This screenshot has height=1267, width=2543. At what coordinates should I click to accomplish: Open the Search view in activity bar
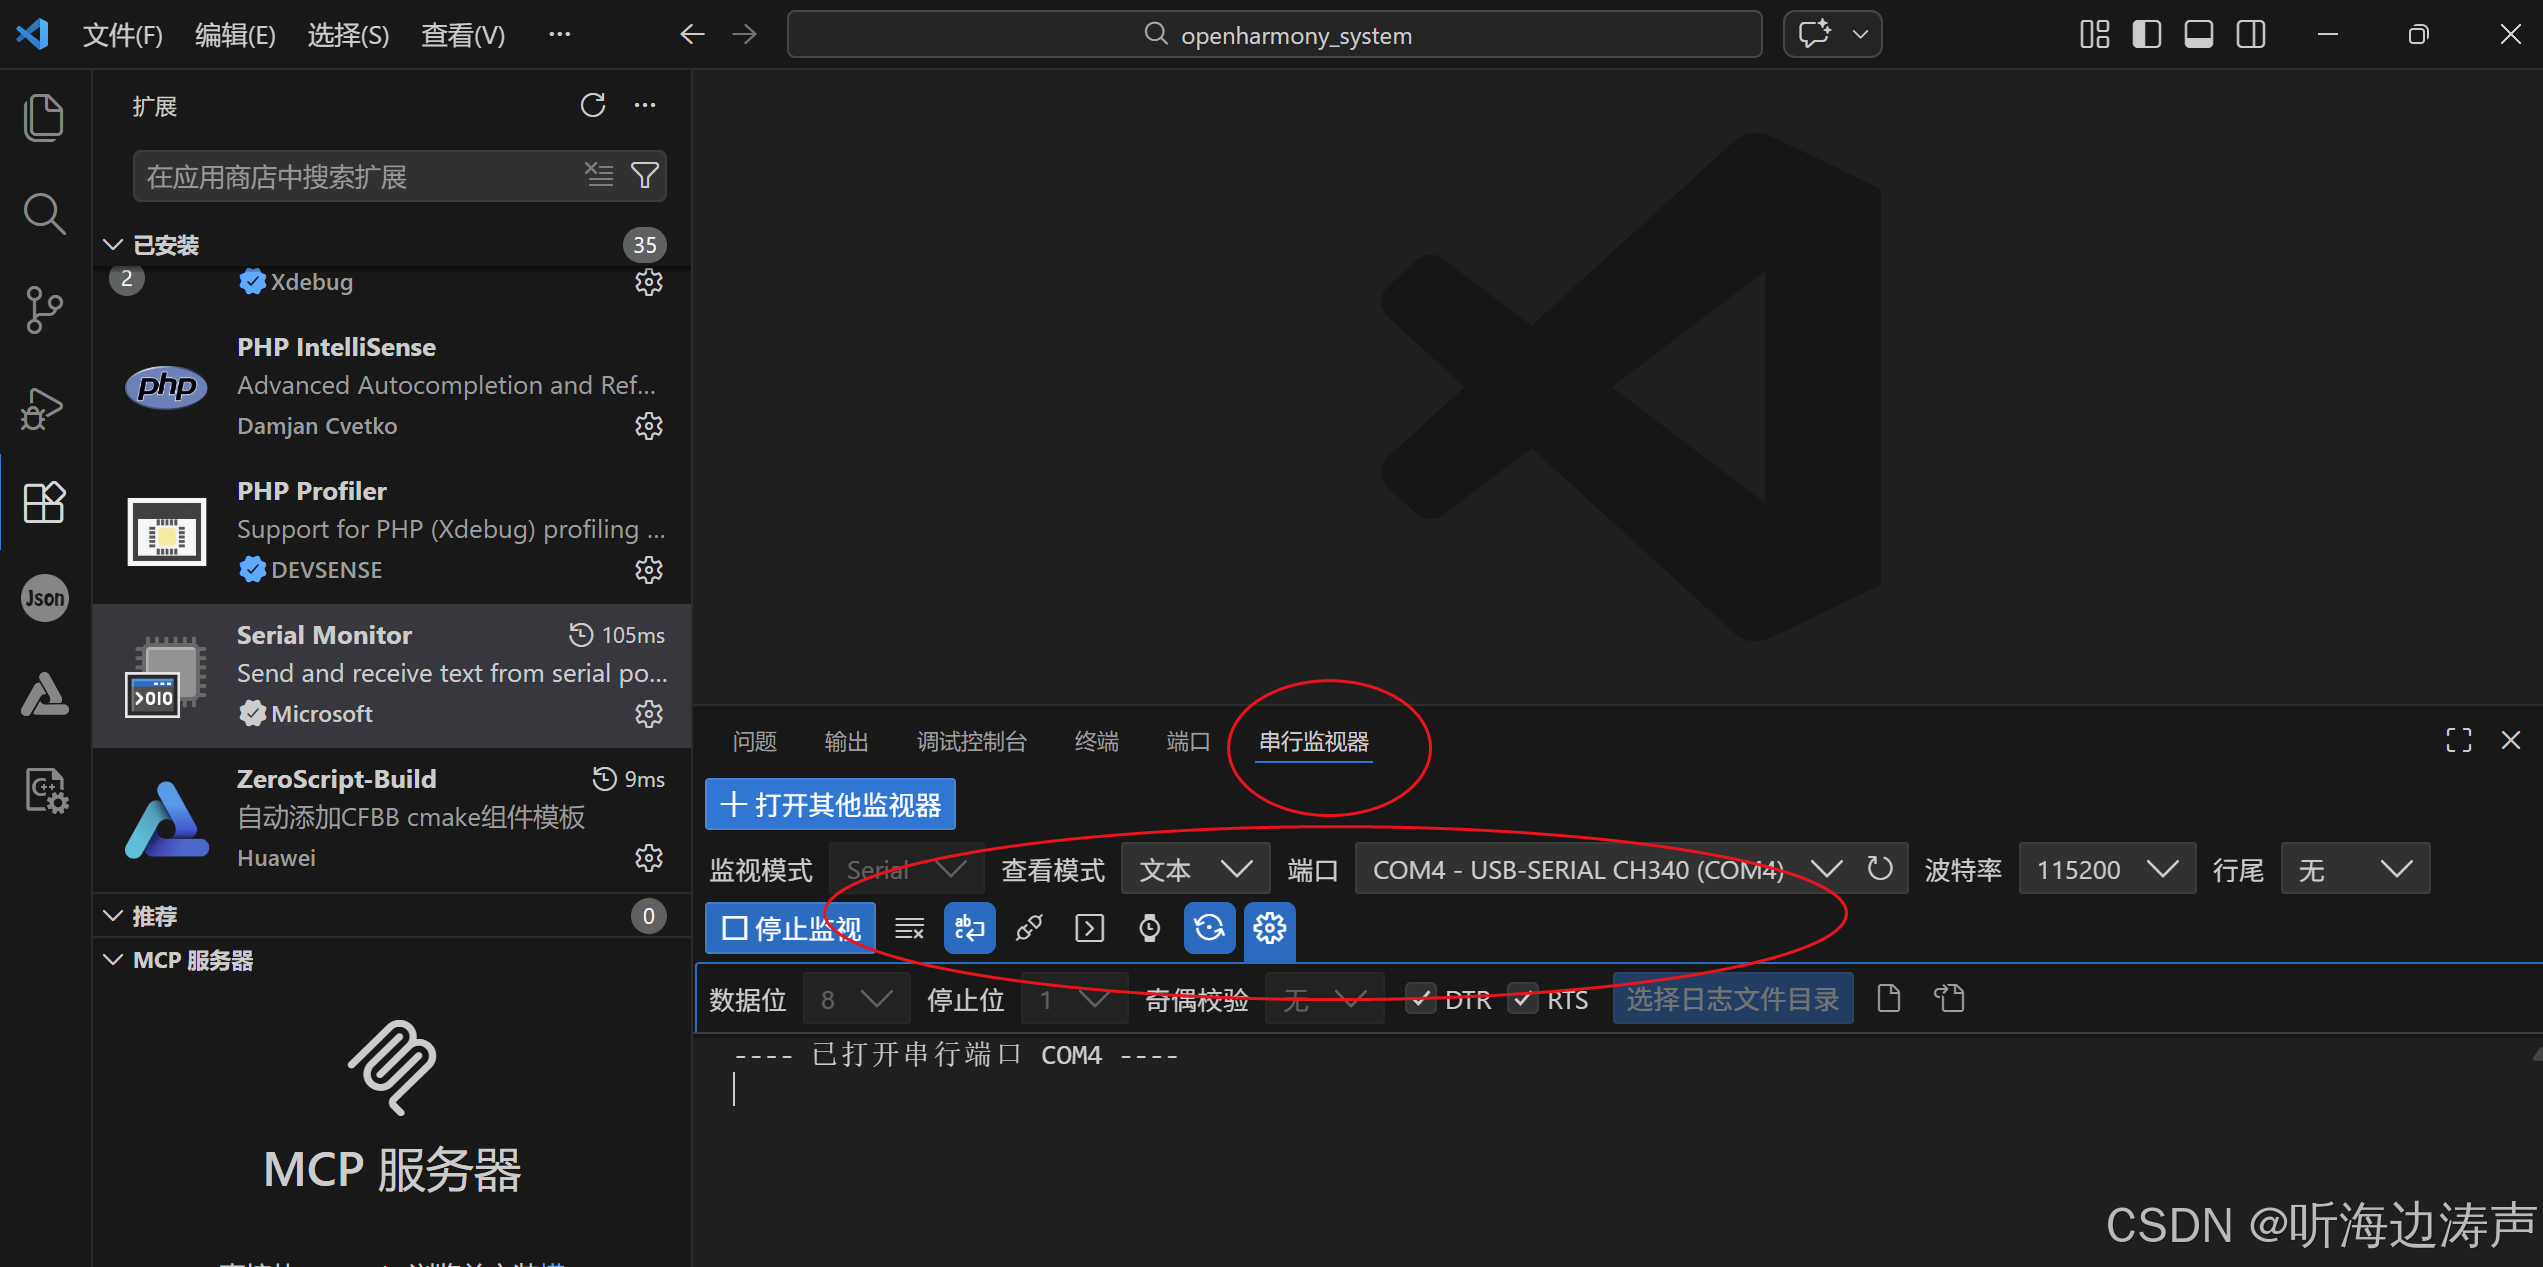tap(44, 213)
